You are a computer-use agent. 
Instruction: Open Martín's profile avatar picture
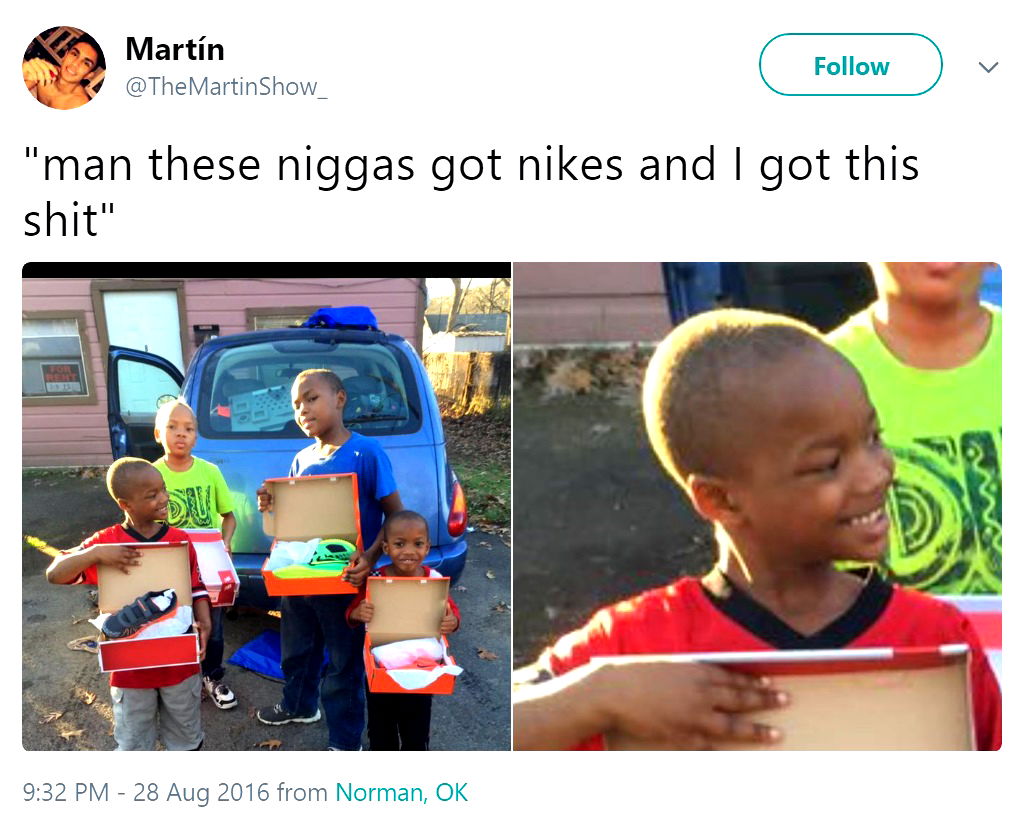pyautogui.click(x=64, y=68)
